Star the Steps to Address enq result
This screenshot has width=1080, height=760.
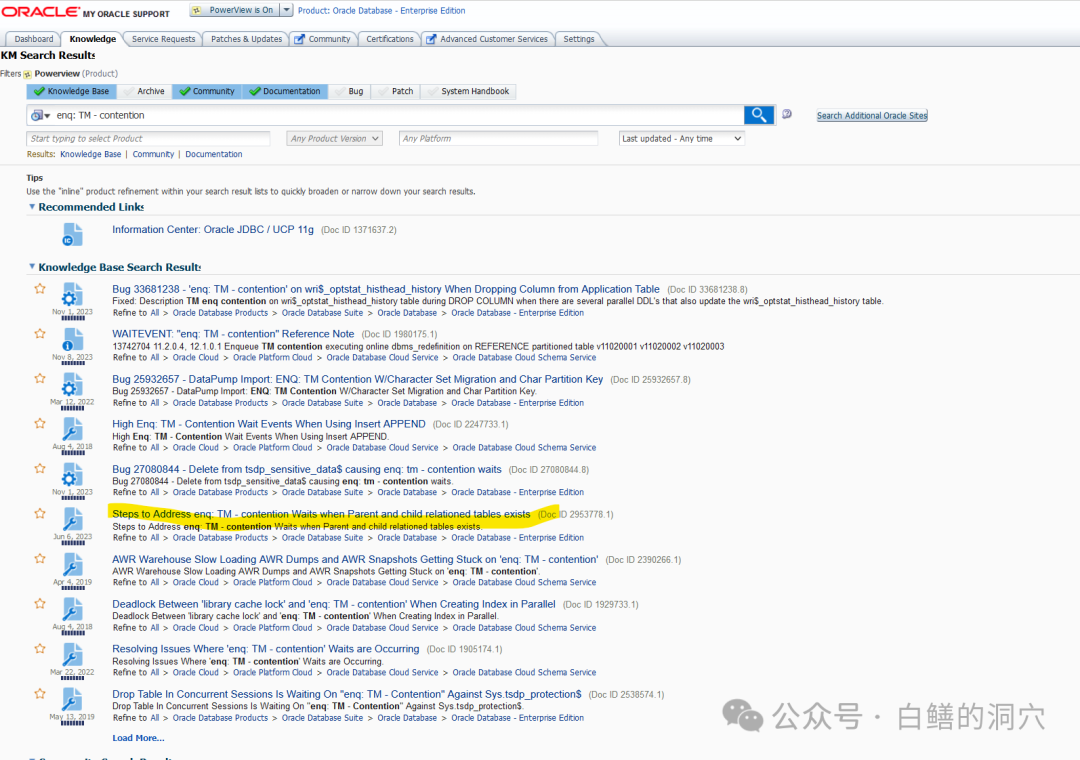coord(40,513)
